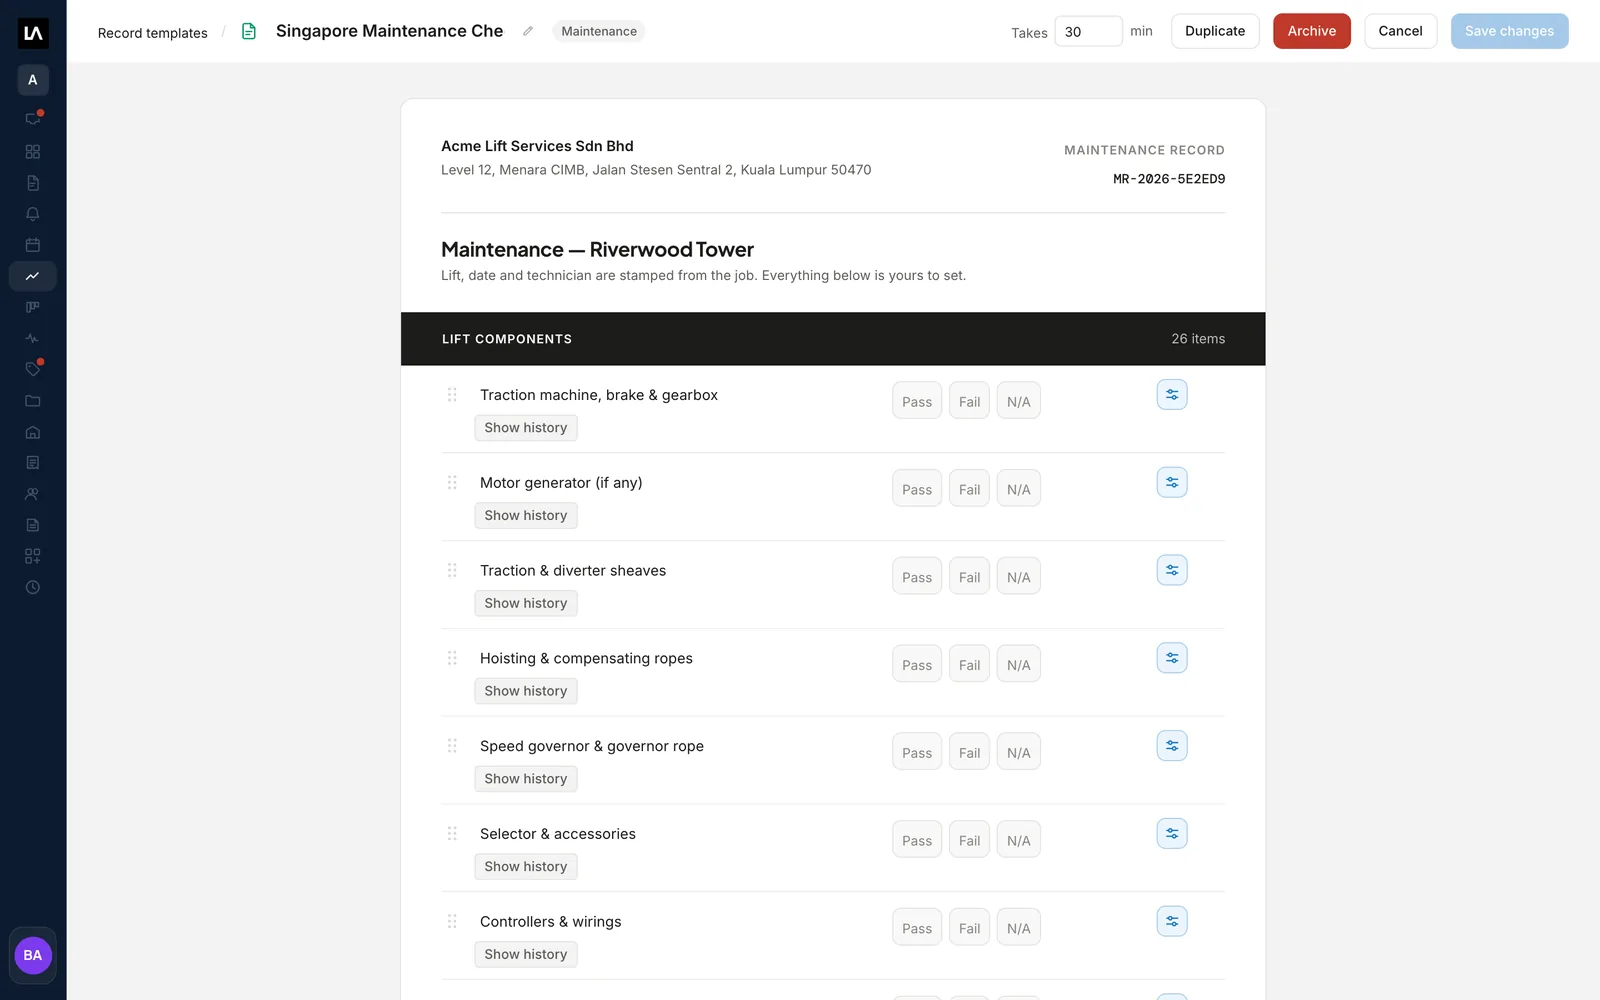Click the Duplicate button
This screenshot has width=1600, height=1000.
pyautogui.click(x=1215, y=31)
